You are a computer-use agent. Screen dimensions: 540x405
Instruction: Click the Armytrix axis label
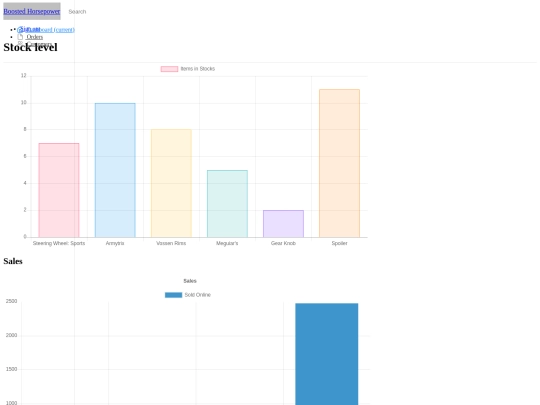[x=115, y=243]
